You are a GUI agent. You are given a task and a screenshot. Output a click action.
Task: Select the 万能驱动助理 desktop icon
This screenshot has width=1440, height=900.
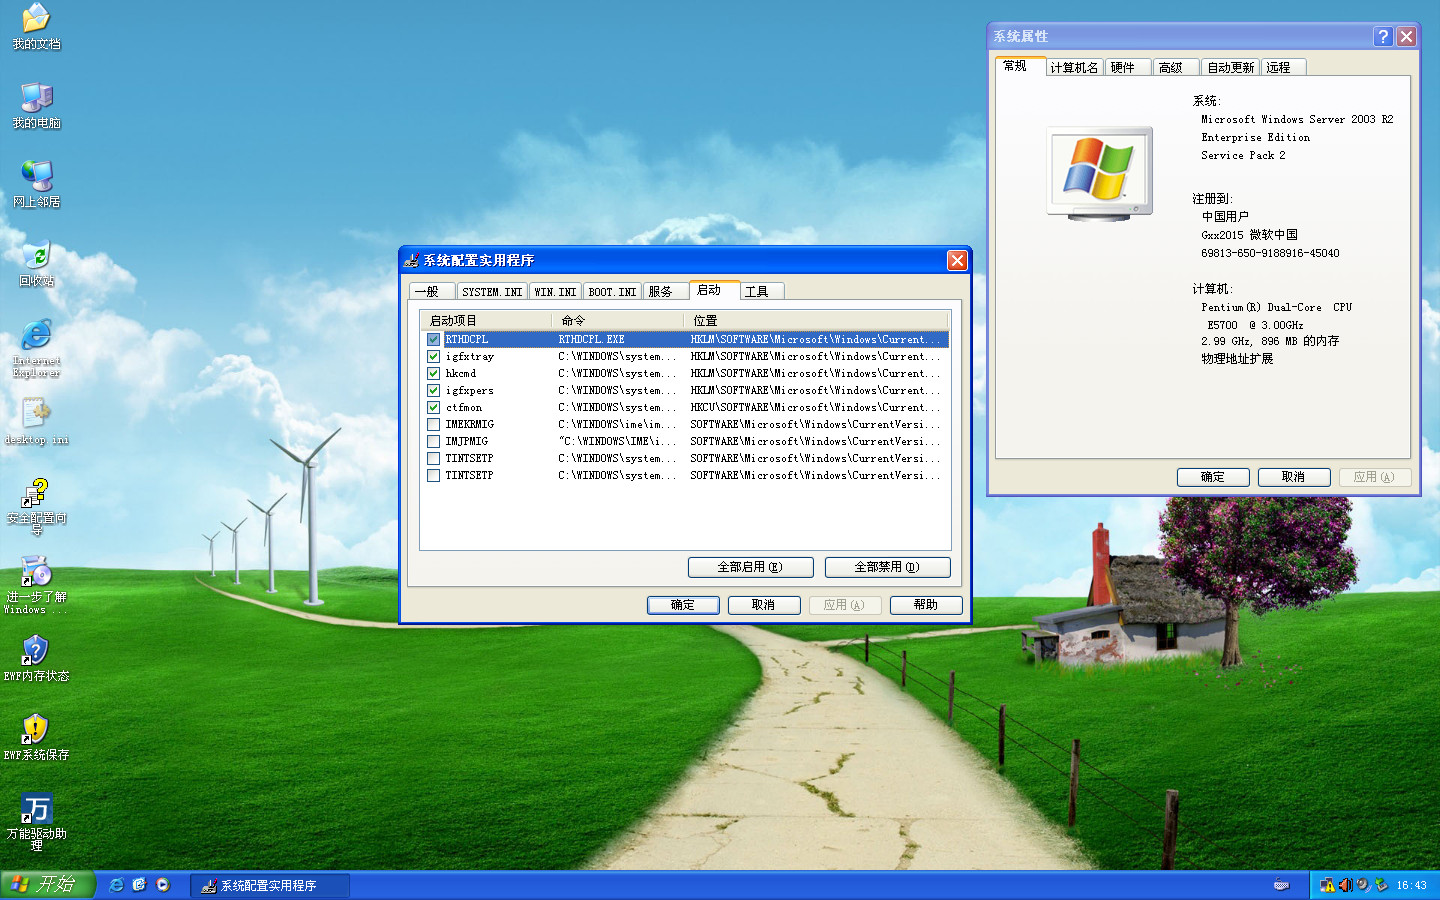36,822
